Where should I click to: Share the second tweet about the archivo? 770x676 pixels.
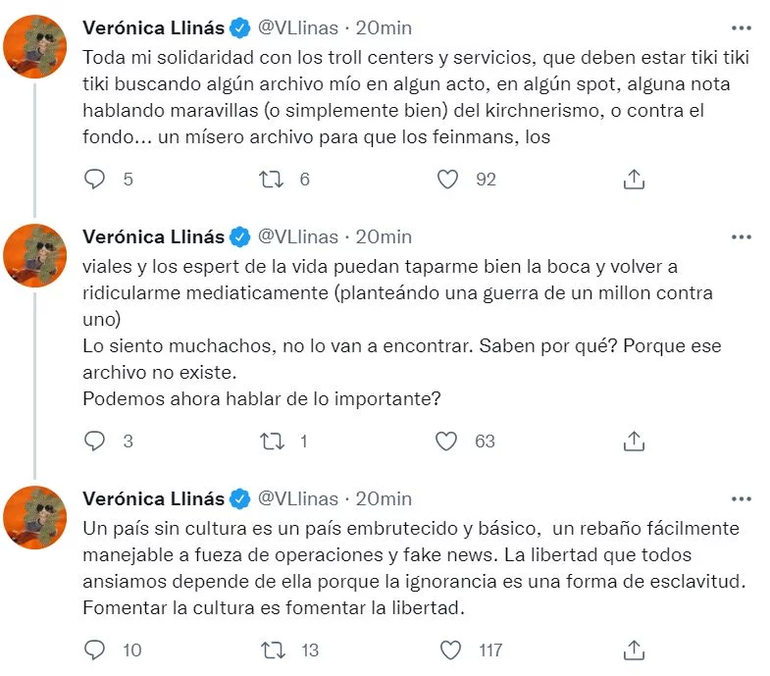633,441
